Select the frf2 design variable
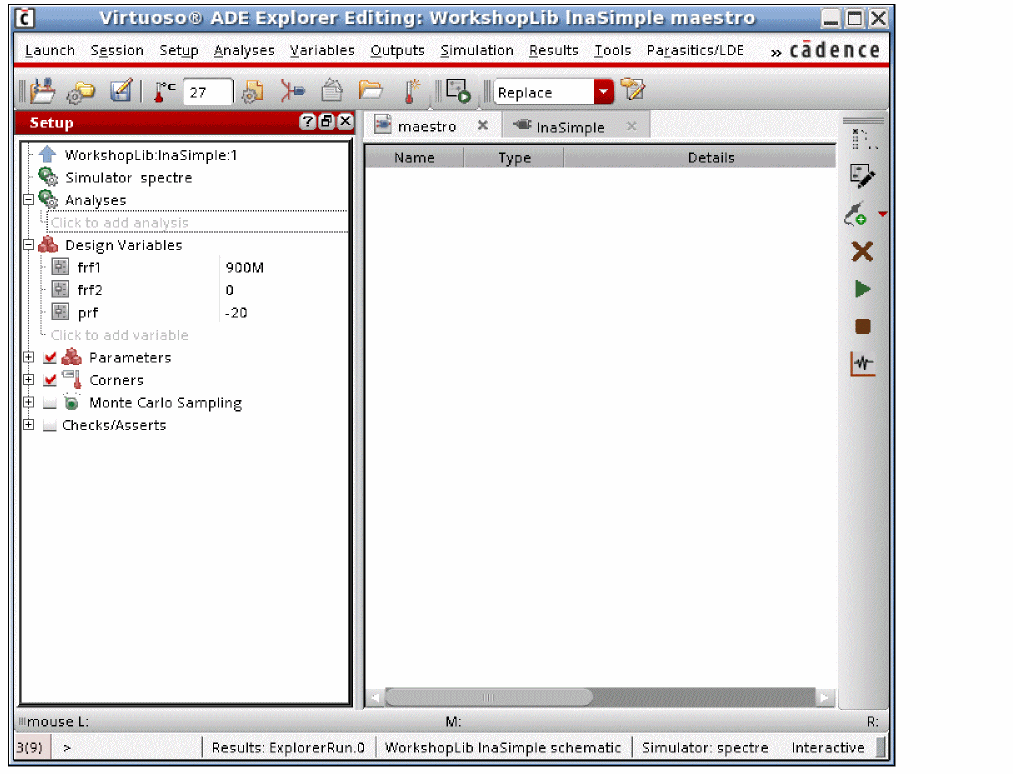 90,290
